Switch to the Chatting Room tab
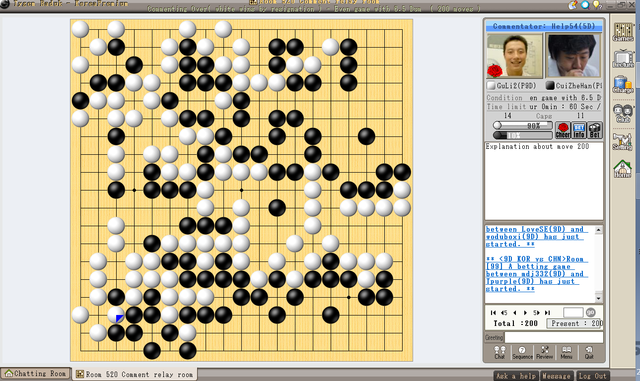 36,374
